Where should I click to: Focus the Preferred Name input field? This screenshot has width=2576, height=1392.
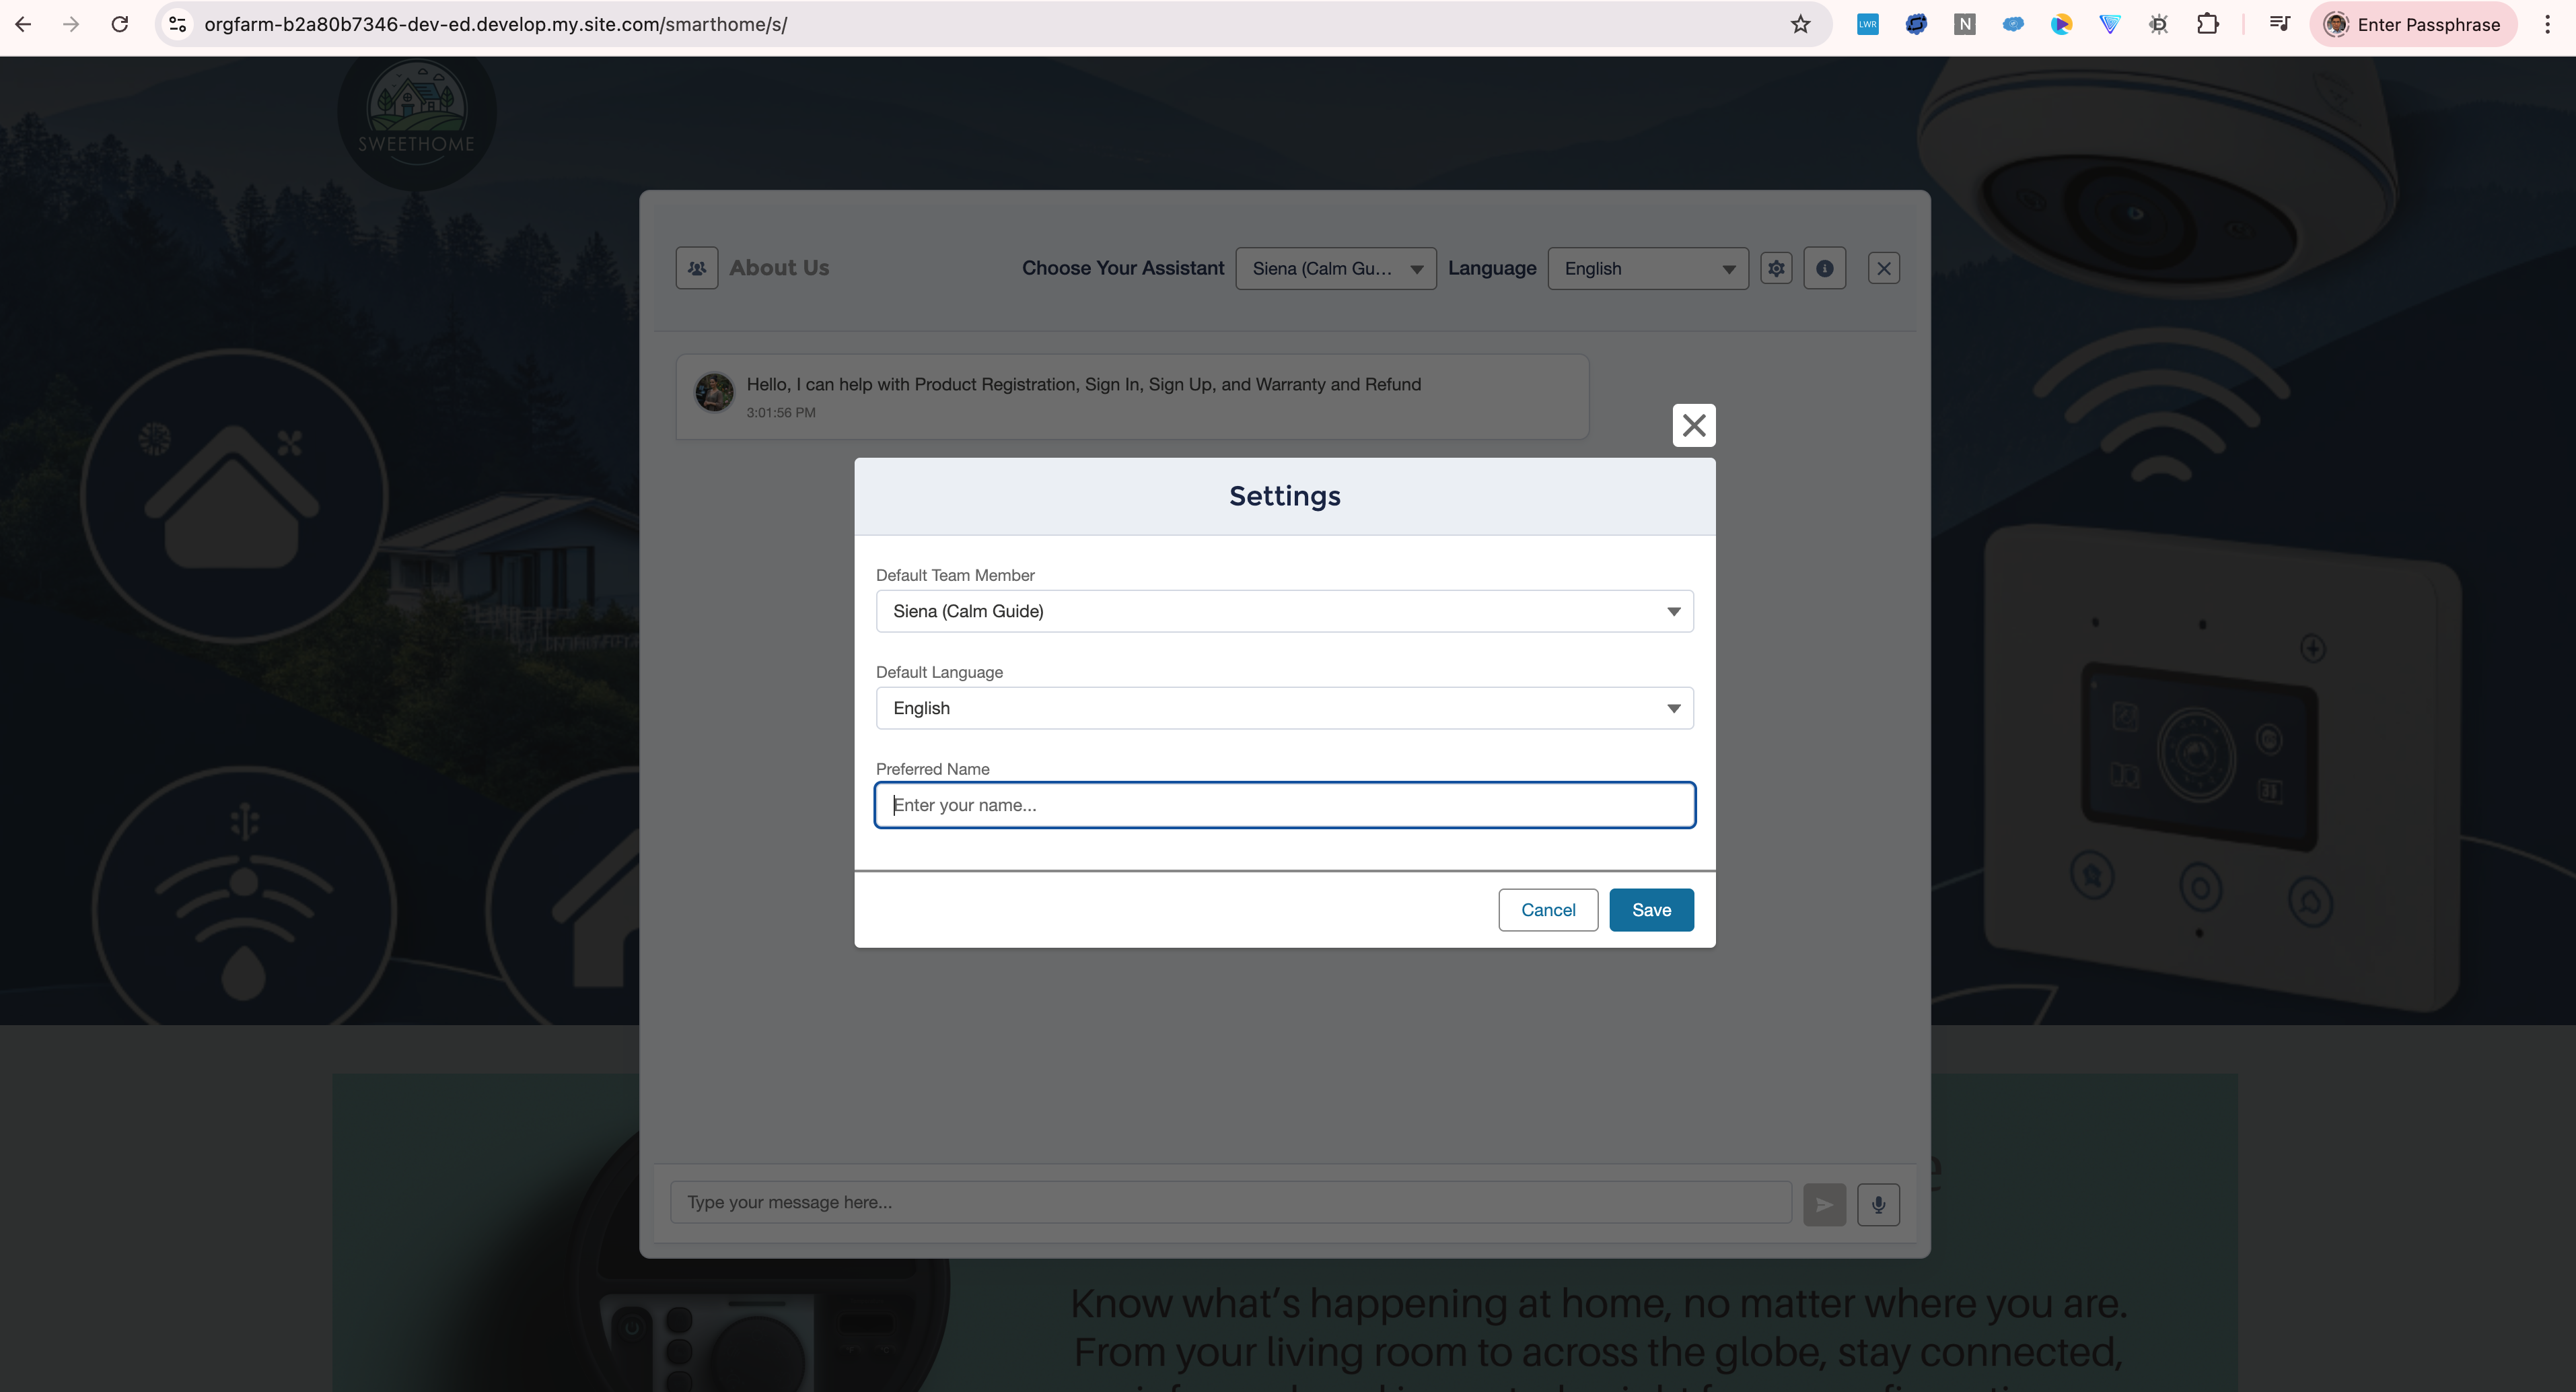1284,805
